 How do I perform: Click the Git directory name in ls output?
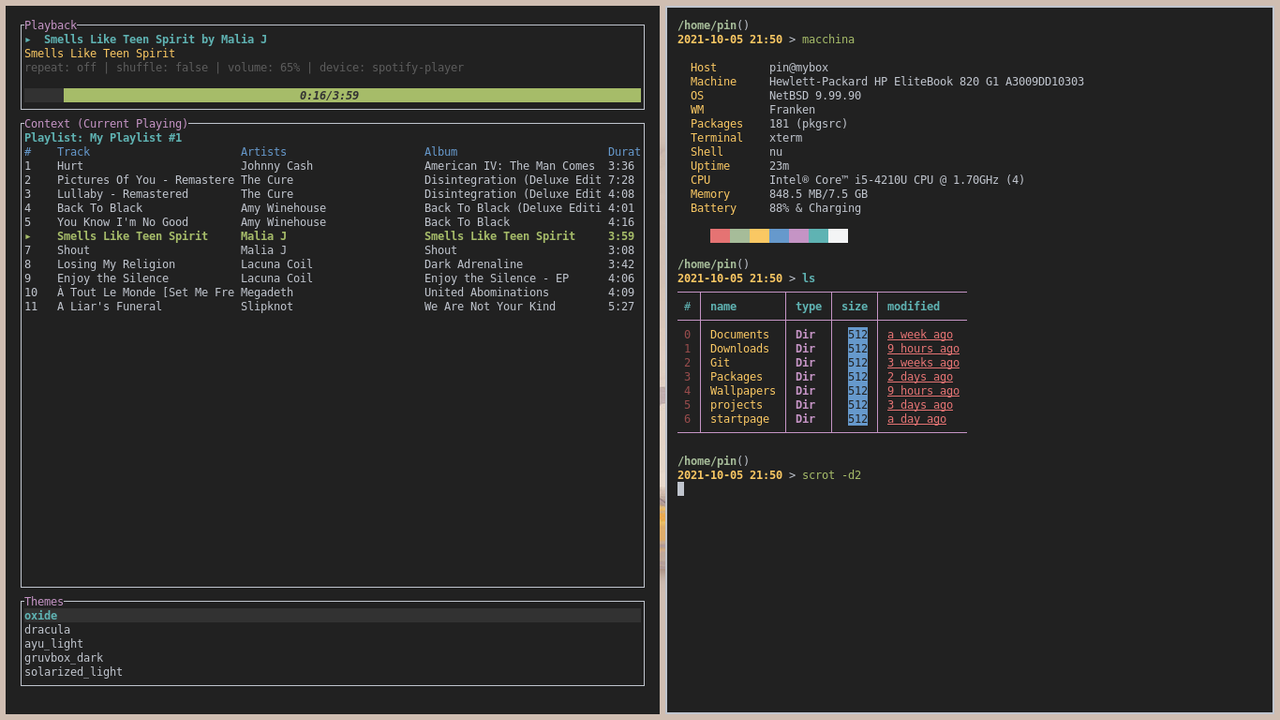(x=720, y=363)
